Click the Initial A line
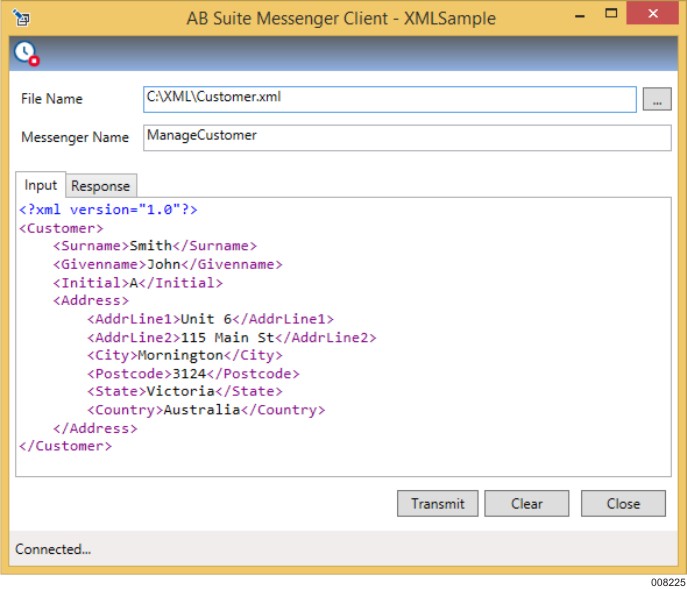The image size is (687, 589). tap(138, 283)
